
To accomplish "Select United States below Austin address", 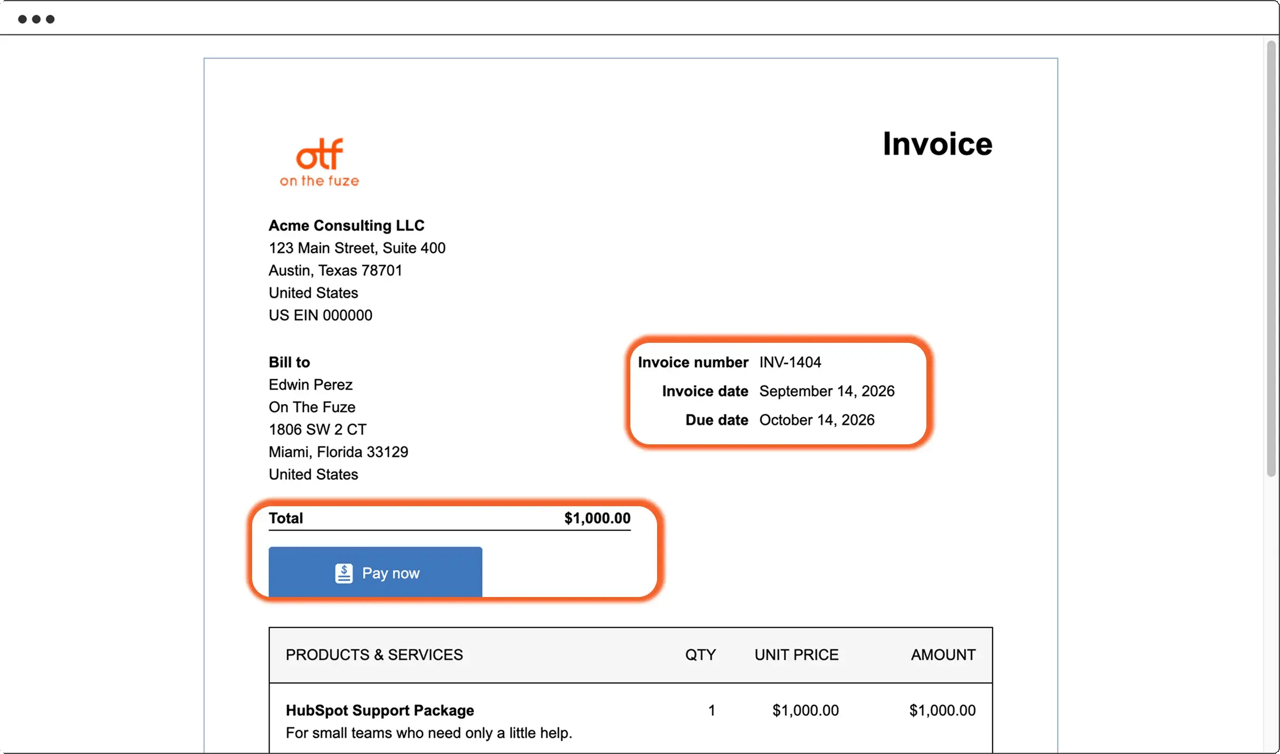I will (313, 293).
